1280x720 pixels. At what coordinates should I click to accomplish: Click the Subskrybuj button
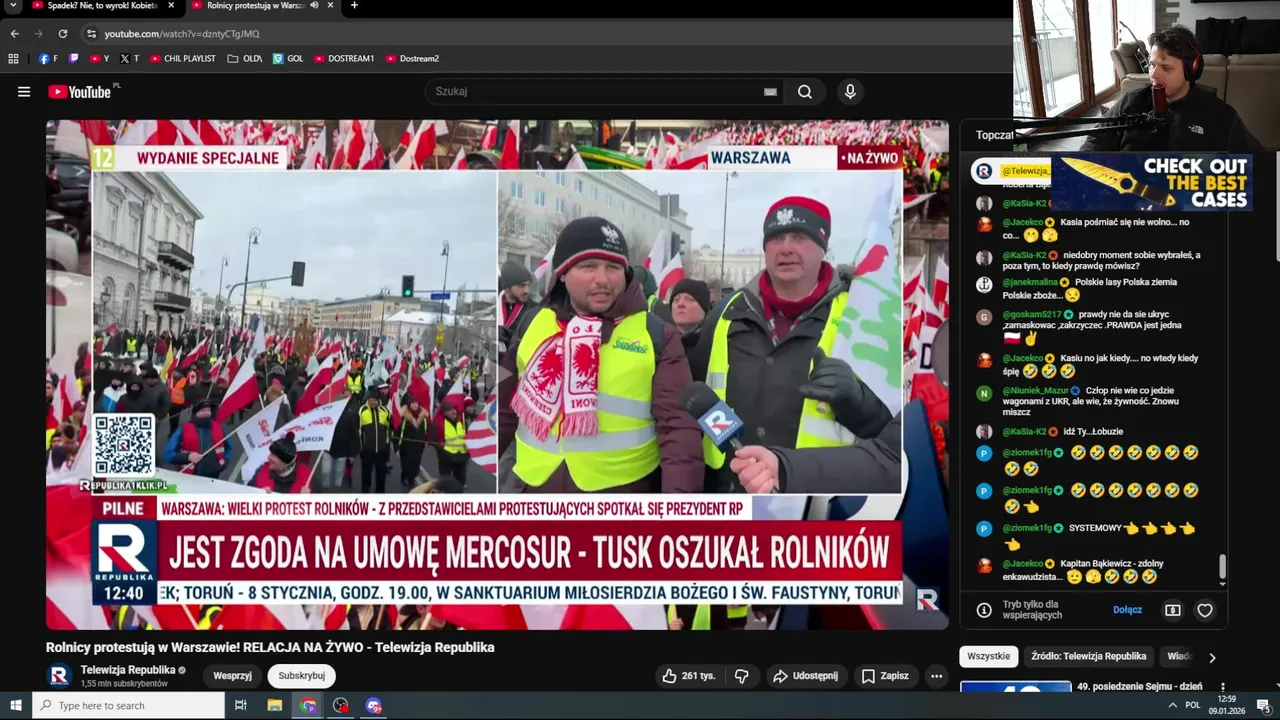(x=302, y=676)
